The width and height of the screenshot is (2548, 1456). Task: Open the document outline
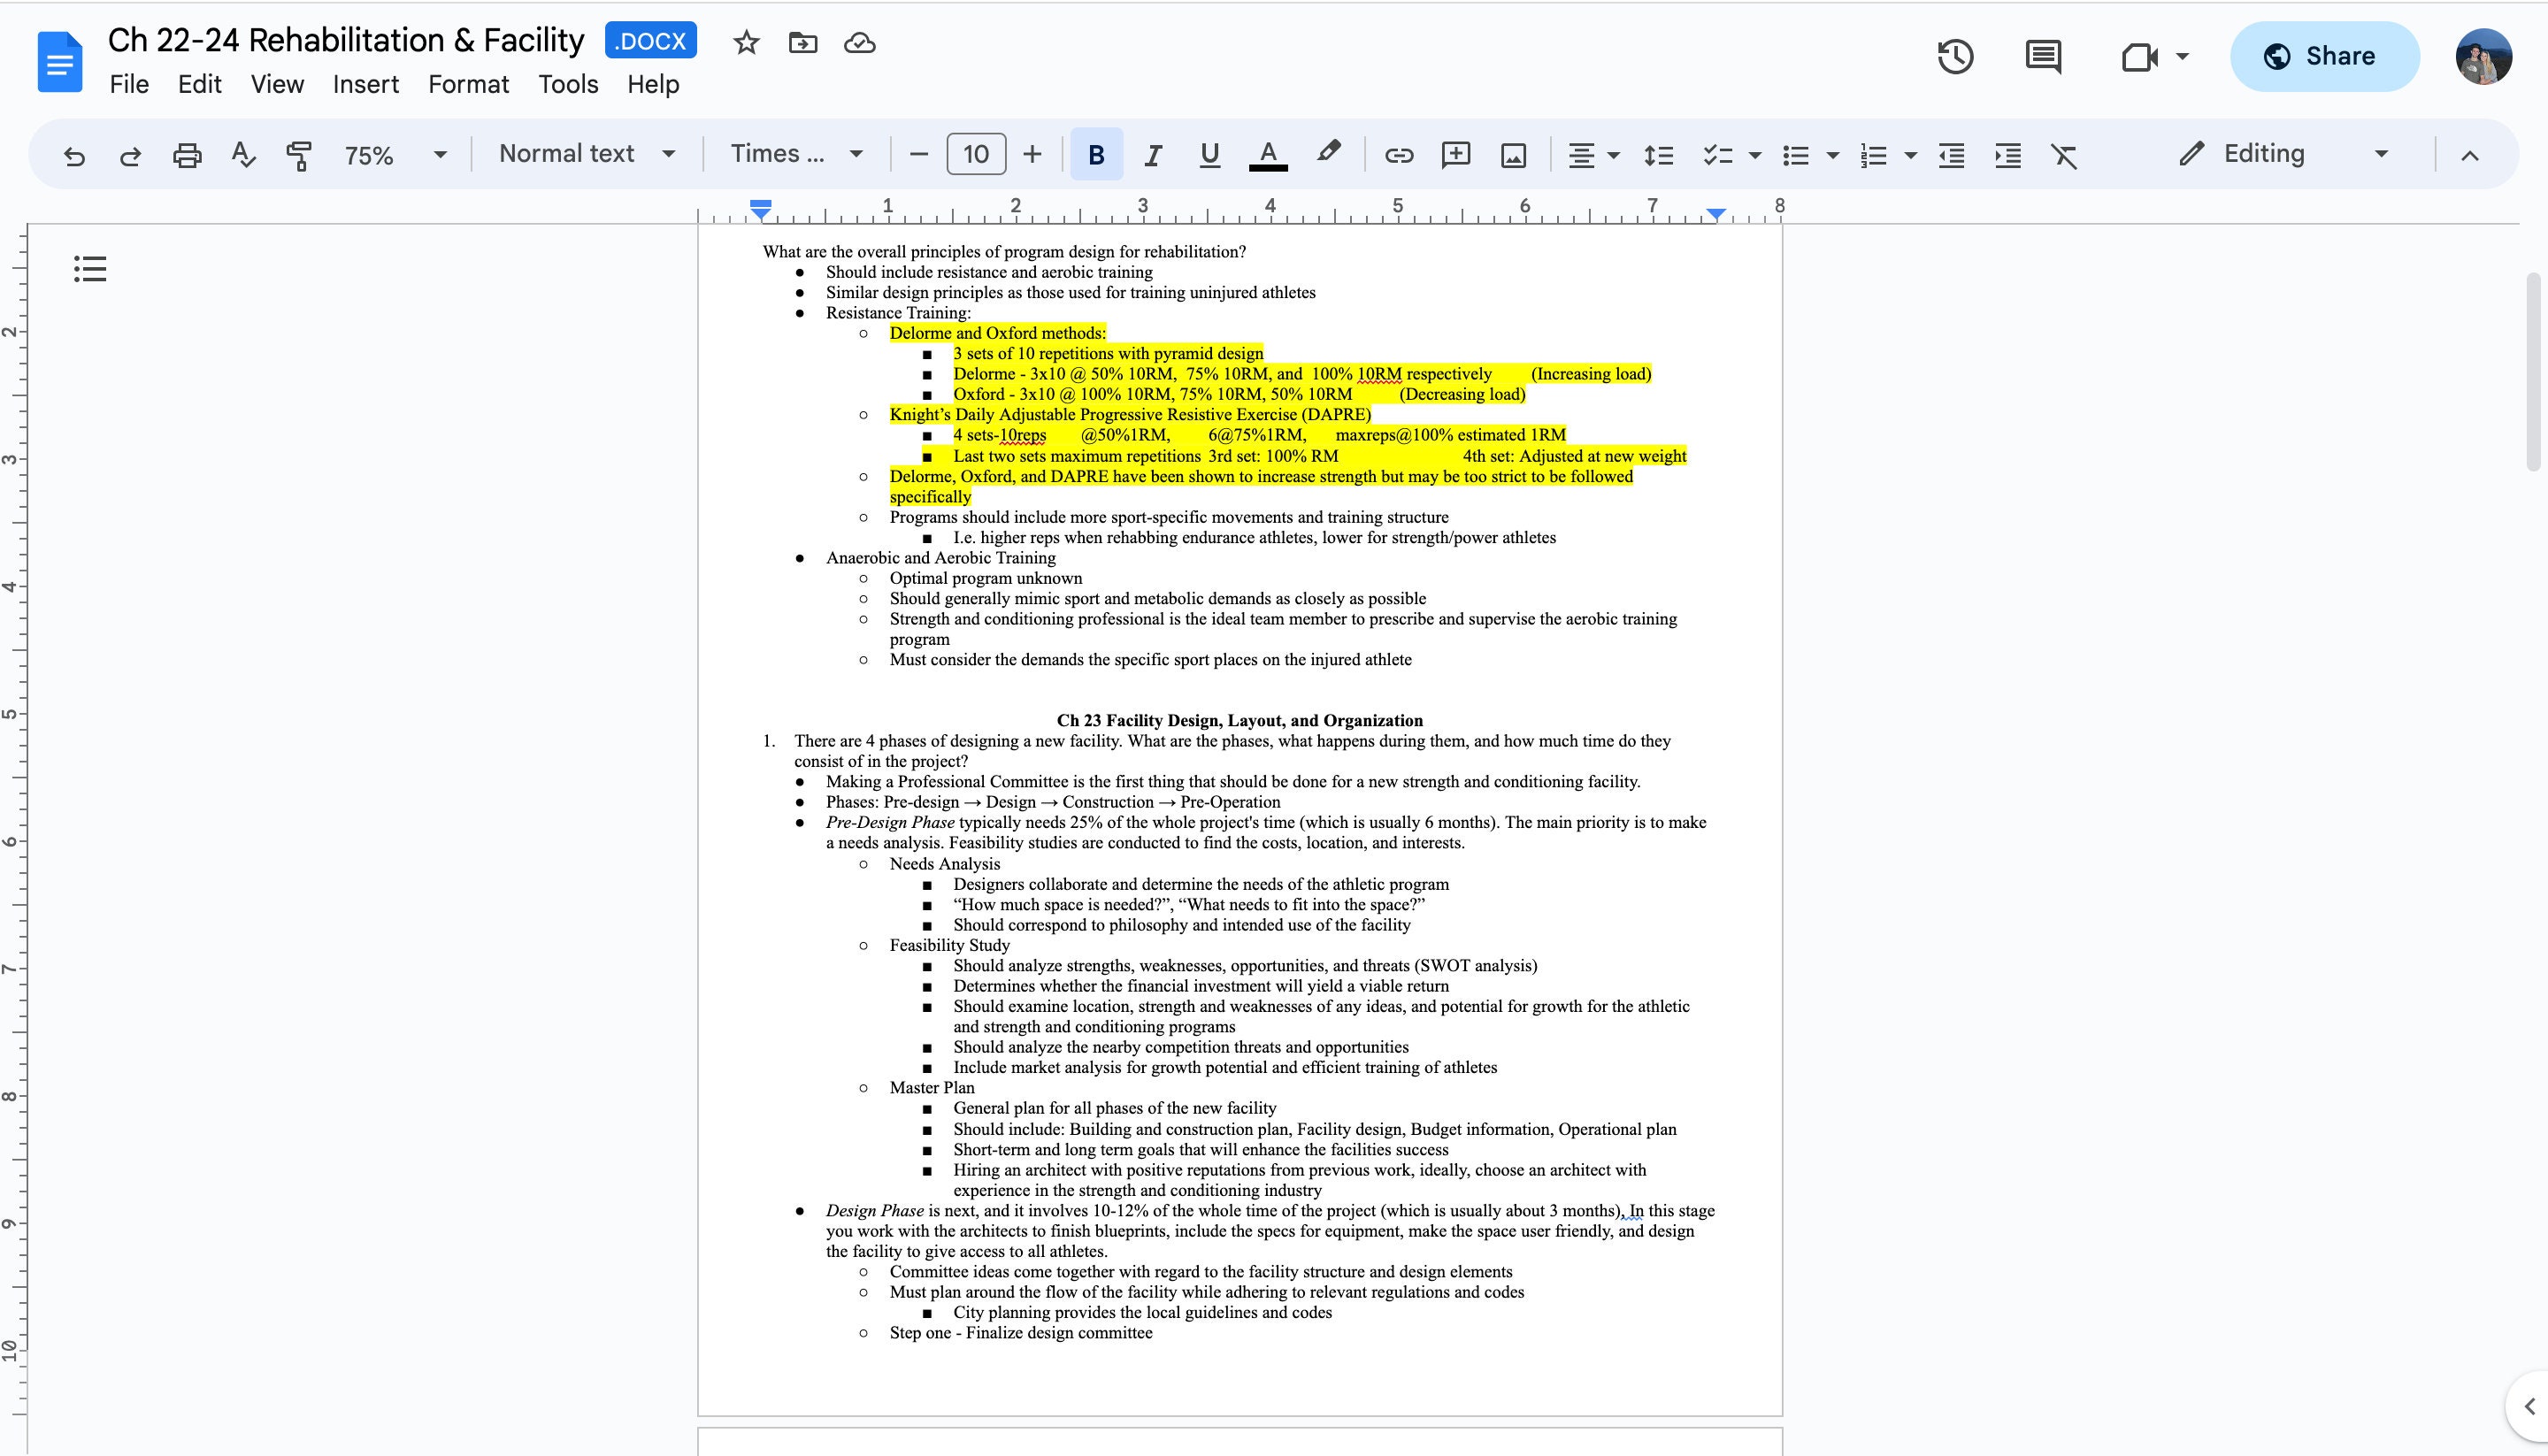coord(90,268)
